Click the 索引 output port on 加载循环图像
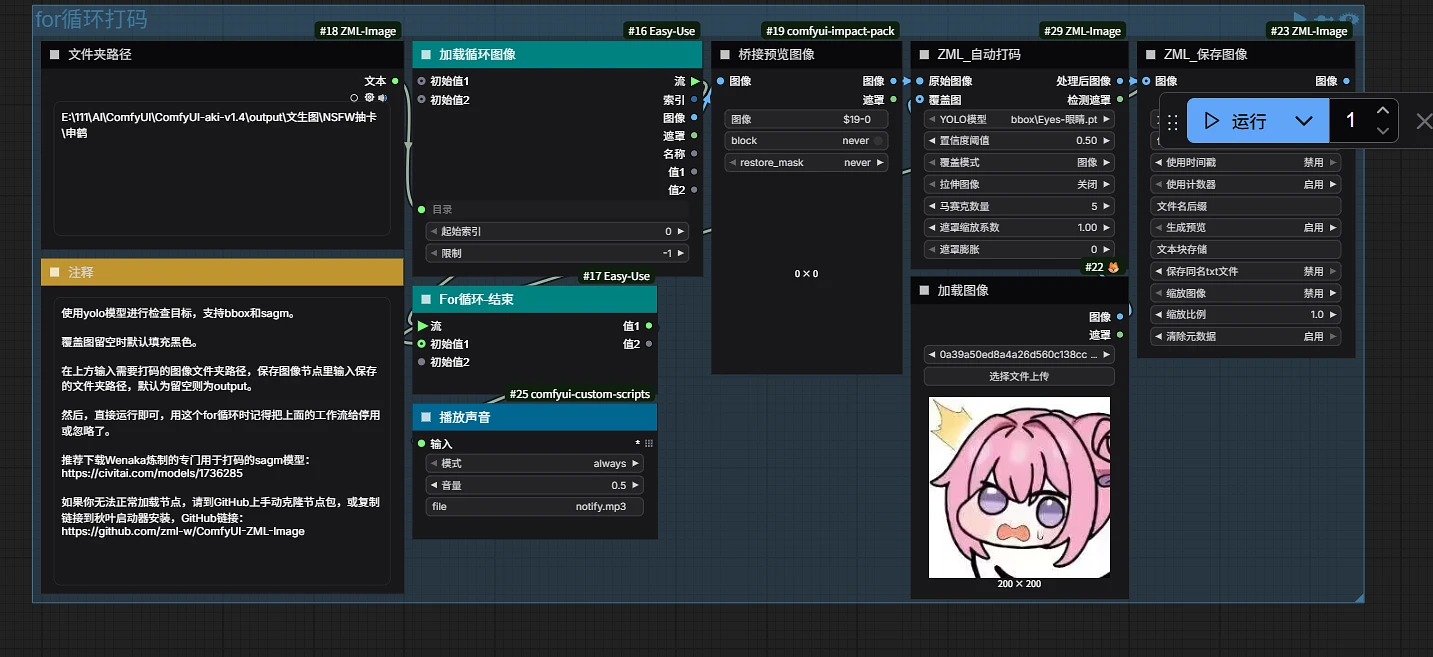 pyautogui.click(x=694, y=100)
